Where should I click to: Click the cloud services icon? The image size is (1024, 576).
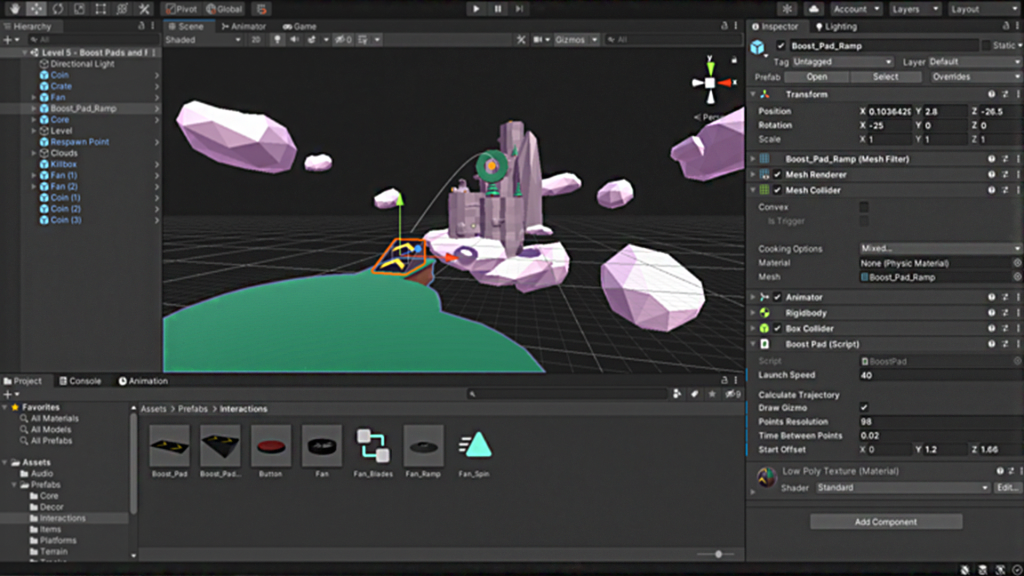pyautogui.click(x=812, y=9)
